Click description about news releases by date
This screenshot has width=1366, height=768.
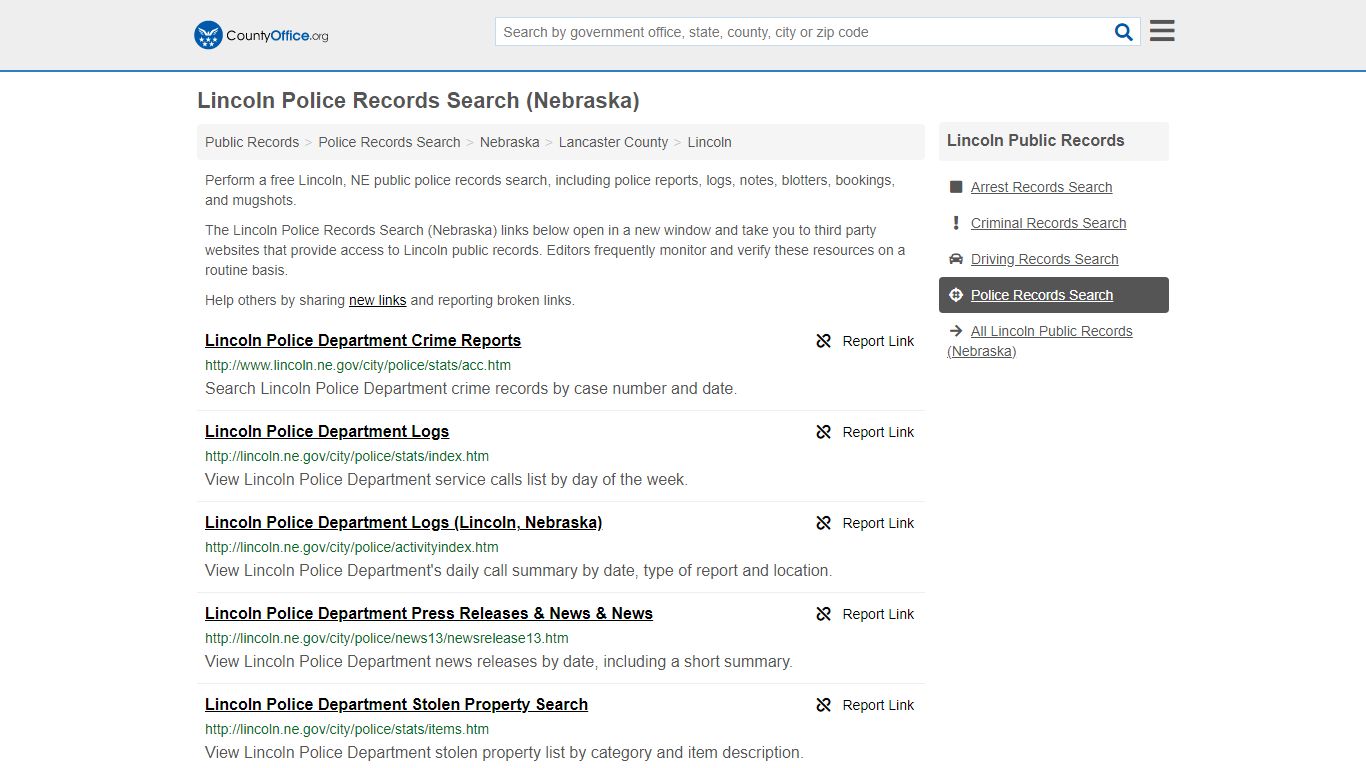[499, 661]
